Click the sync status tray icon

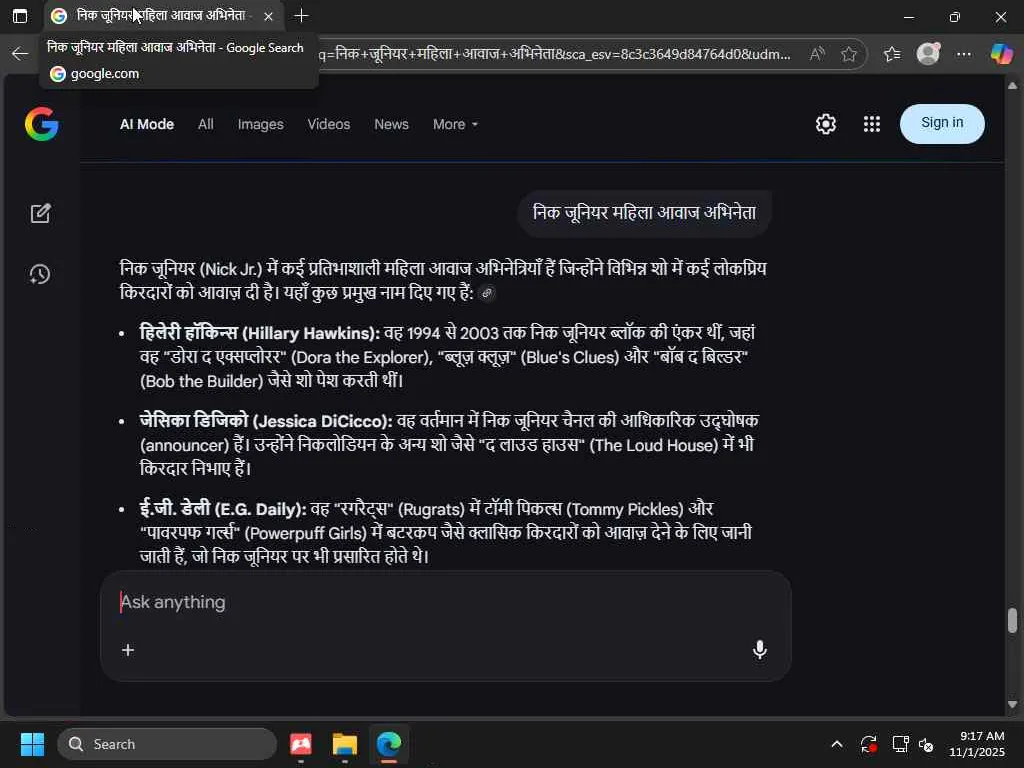(869, 744)
